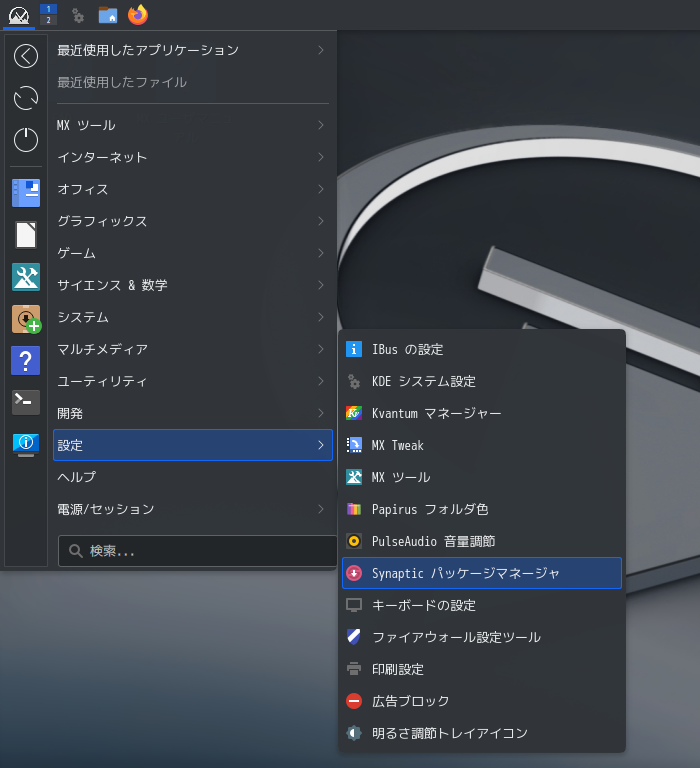Click the 広告ブロック red minus icon
Viewport: 700px width, 768px height.
coord(354,701)
